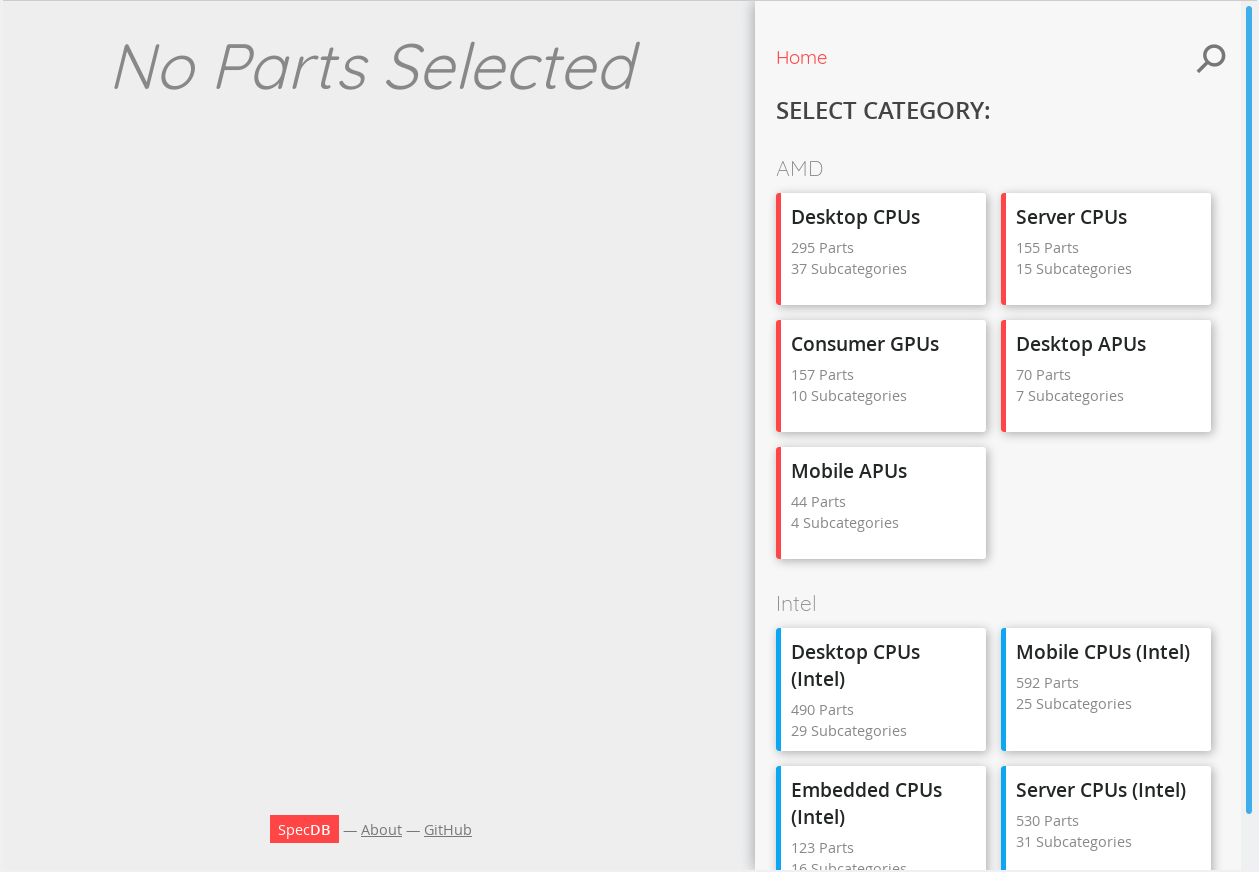The height and width of the screenshot is (872, 1259).
Task: Open Mobile CPUs (Intel) category
Action: click(x=1106, y=689)
